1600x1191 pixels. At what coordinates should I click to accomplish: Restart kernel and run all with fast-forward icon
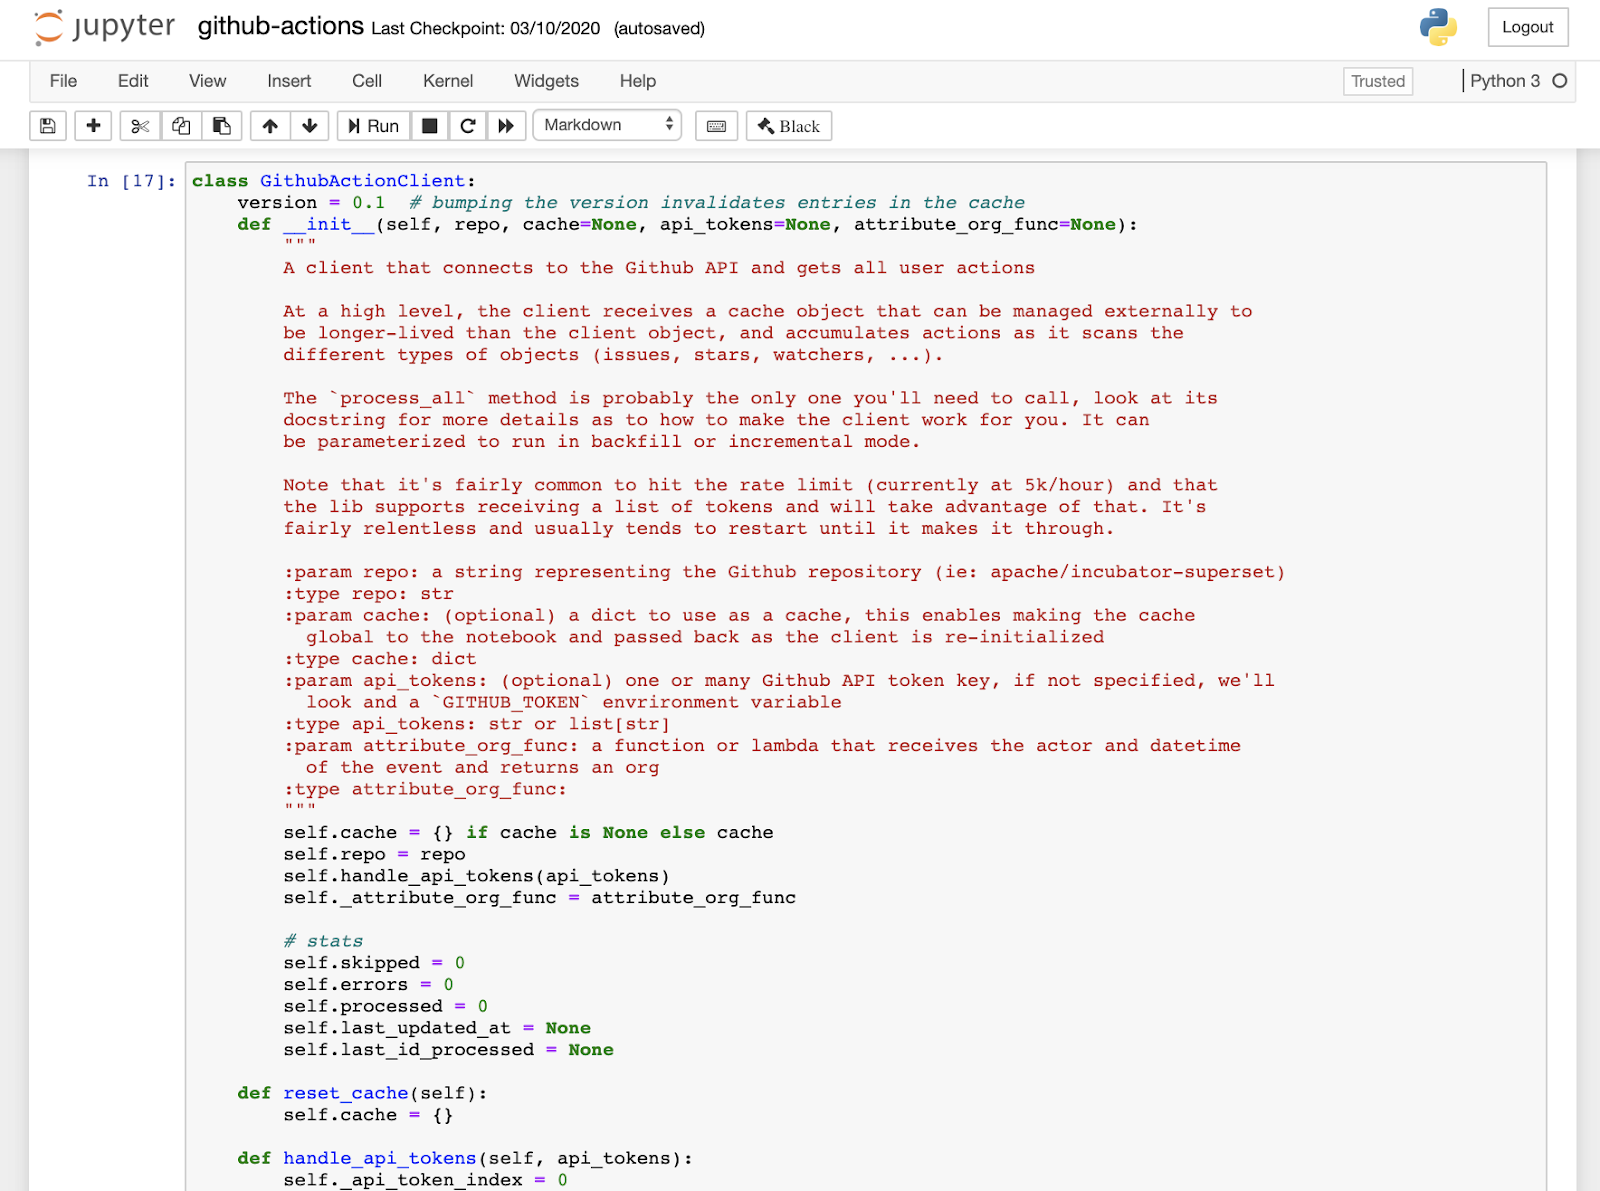506,125
